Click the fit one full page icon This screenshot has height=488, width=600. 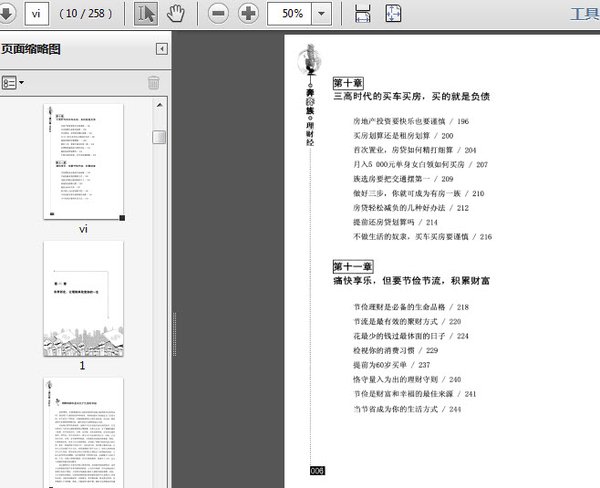click(394, 15)
